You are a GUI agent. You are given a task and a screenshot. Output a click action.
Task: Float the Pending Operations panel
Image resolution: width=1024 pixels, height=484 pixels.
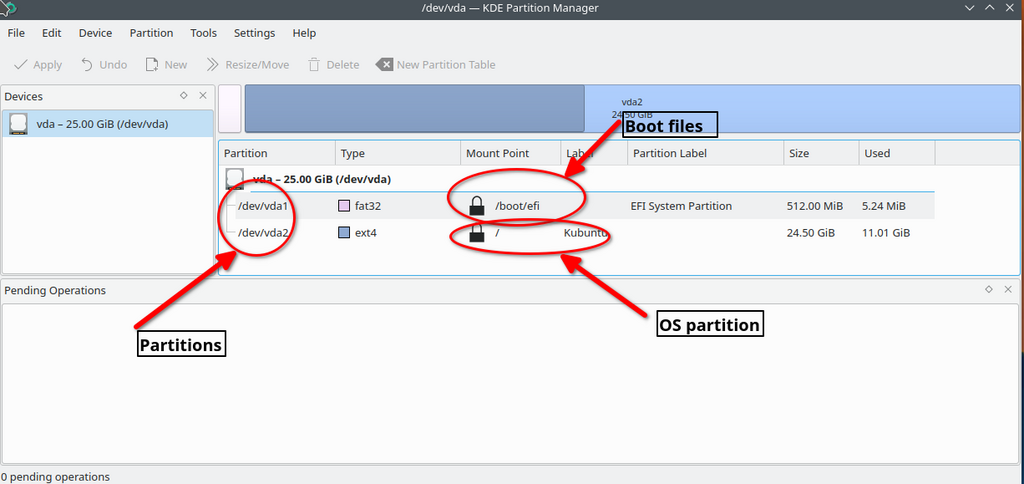tap(988, 289)
